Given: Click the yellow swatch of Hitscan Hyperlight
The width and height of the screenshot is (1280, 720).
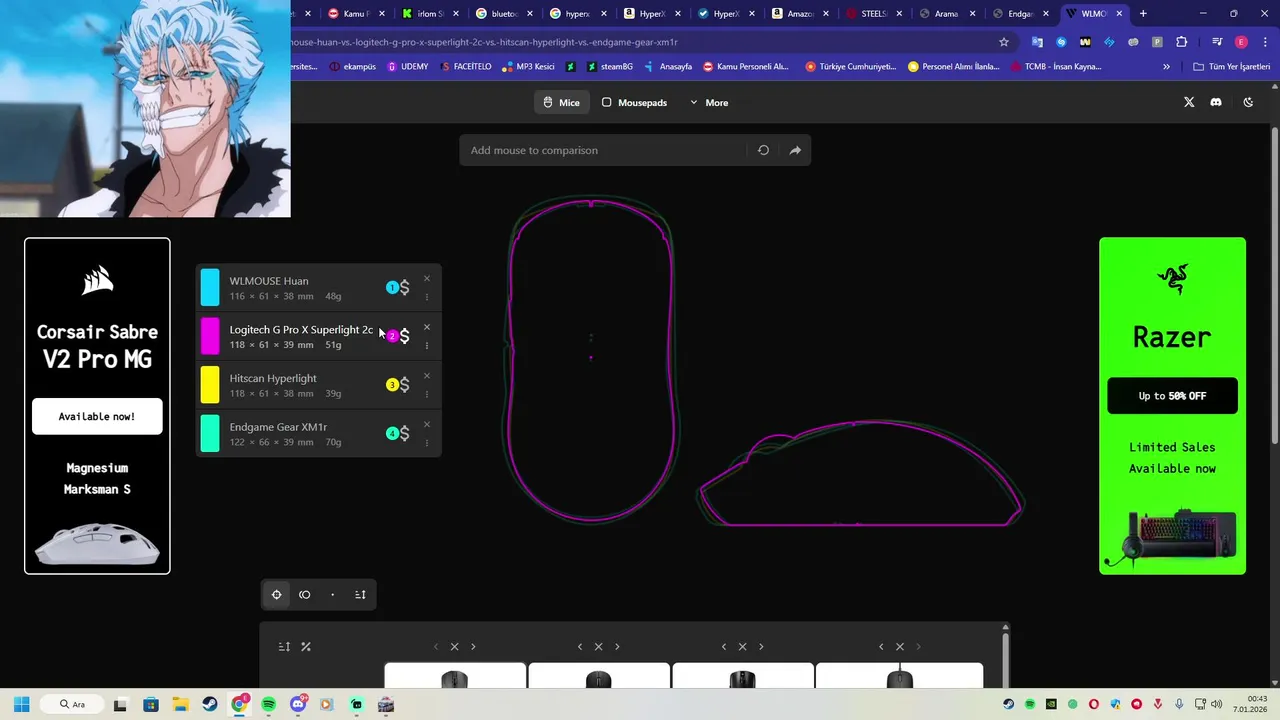Looking at the screenshot, I should point(210,385).
